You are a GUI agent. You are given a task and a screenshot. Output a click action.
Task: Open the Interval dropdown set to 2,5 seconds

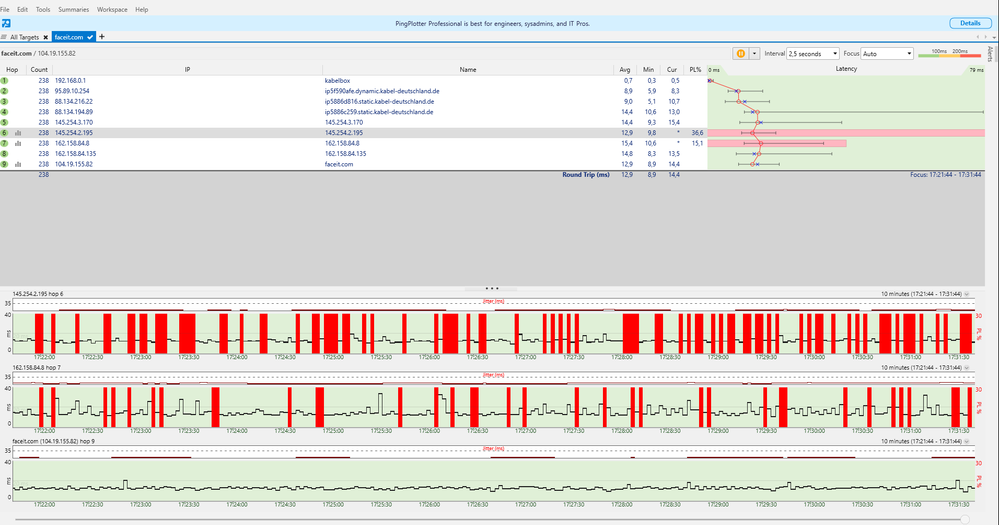pos(812,53)
